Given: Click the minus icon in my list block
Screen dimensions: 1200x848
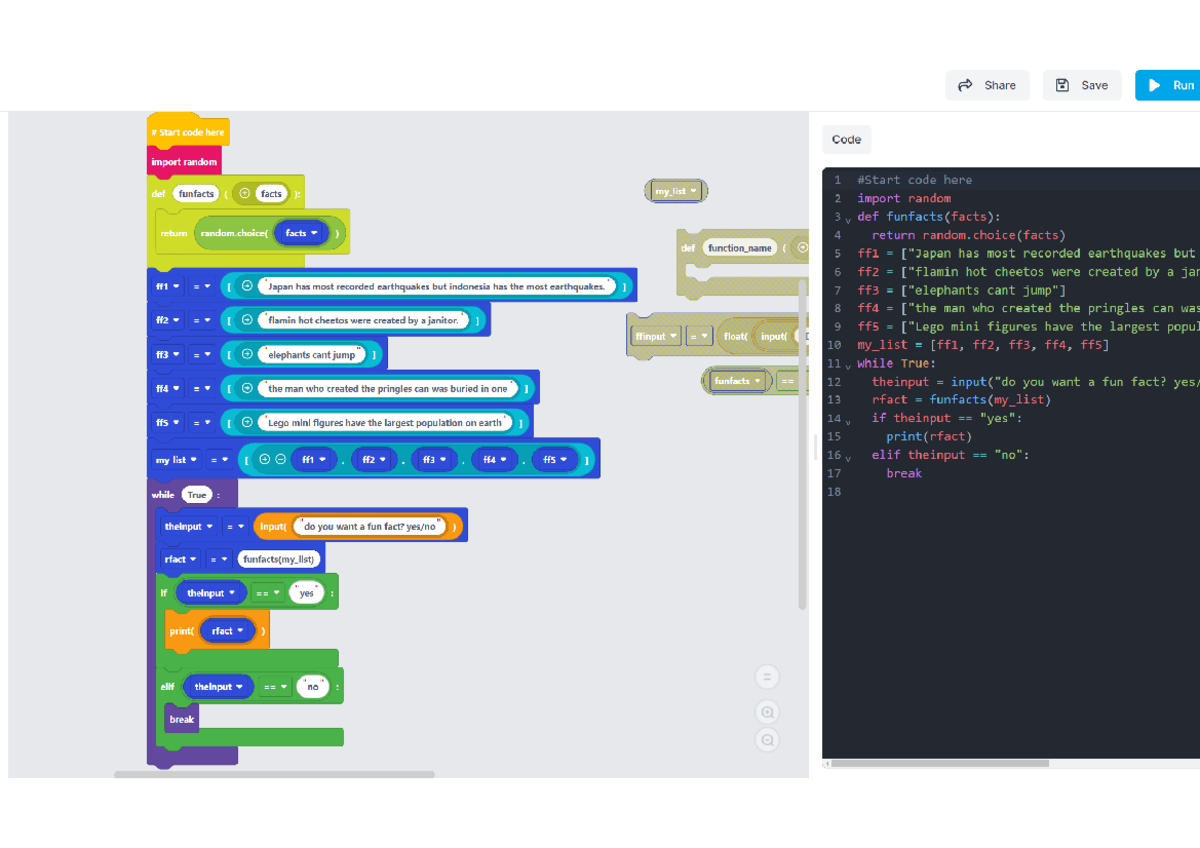Looking at the screenshot, I should click(x=280, y=460).
